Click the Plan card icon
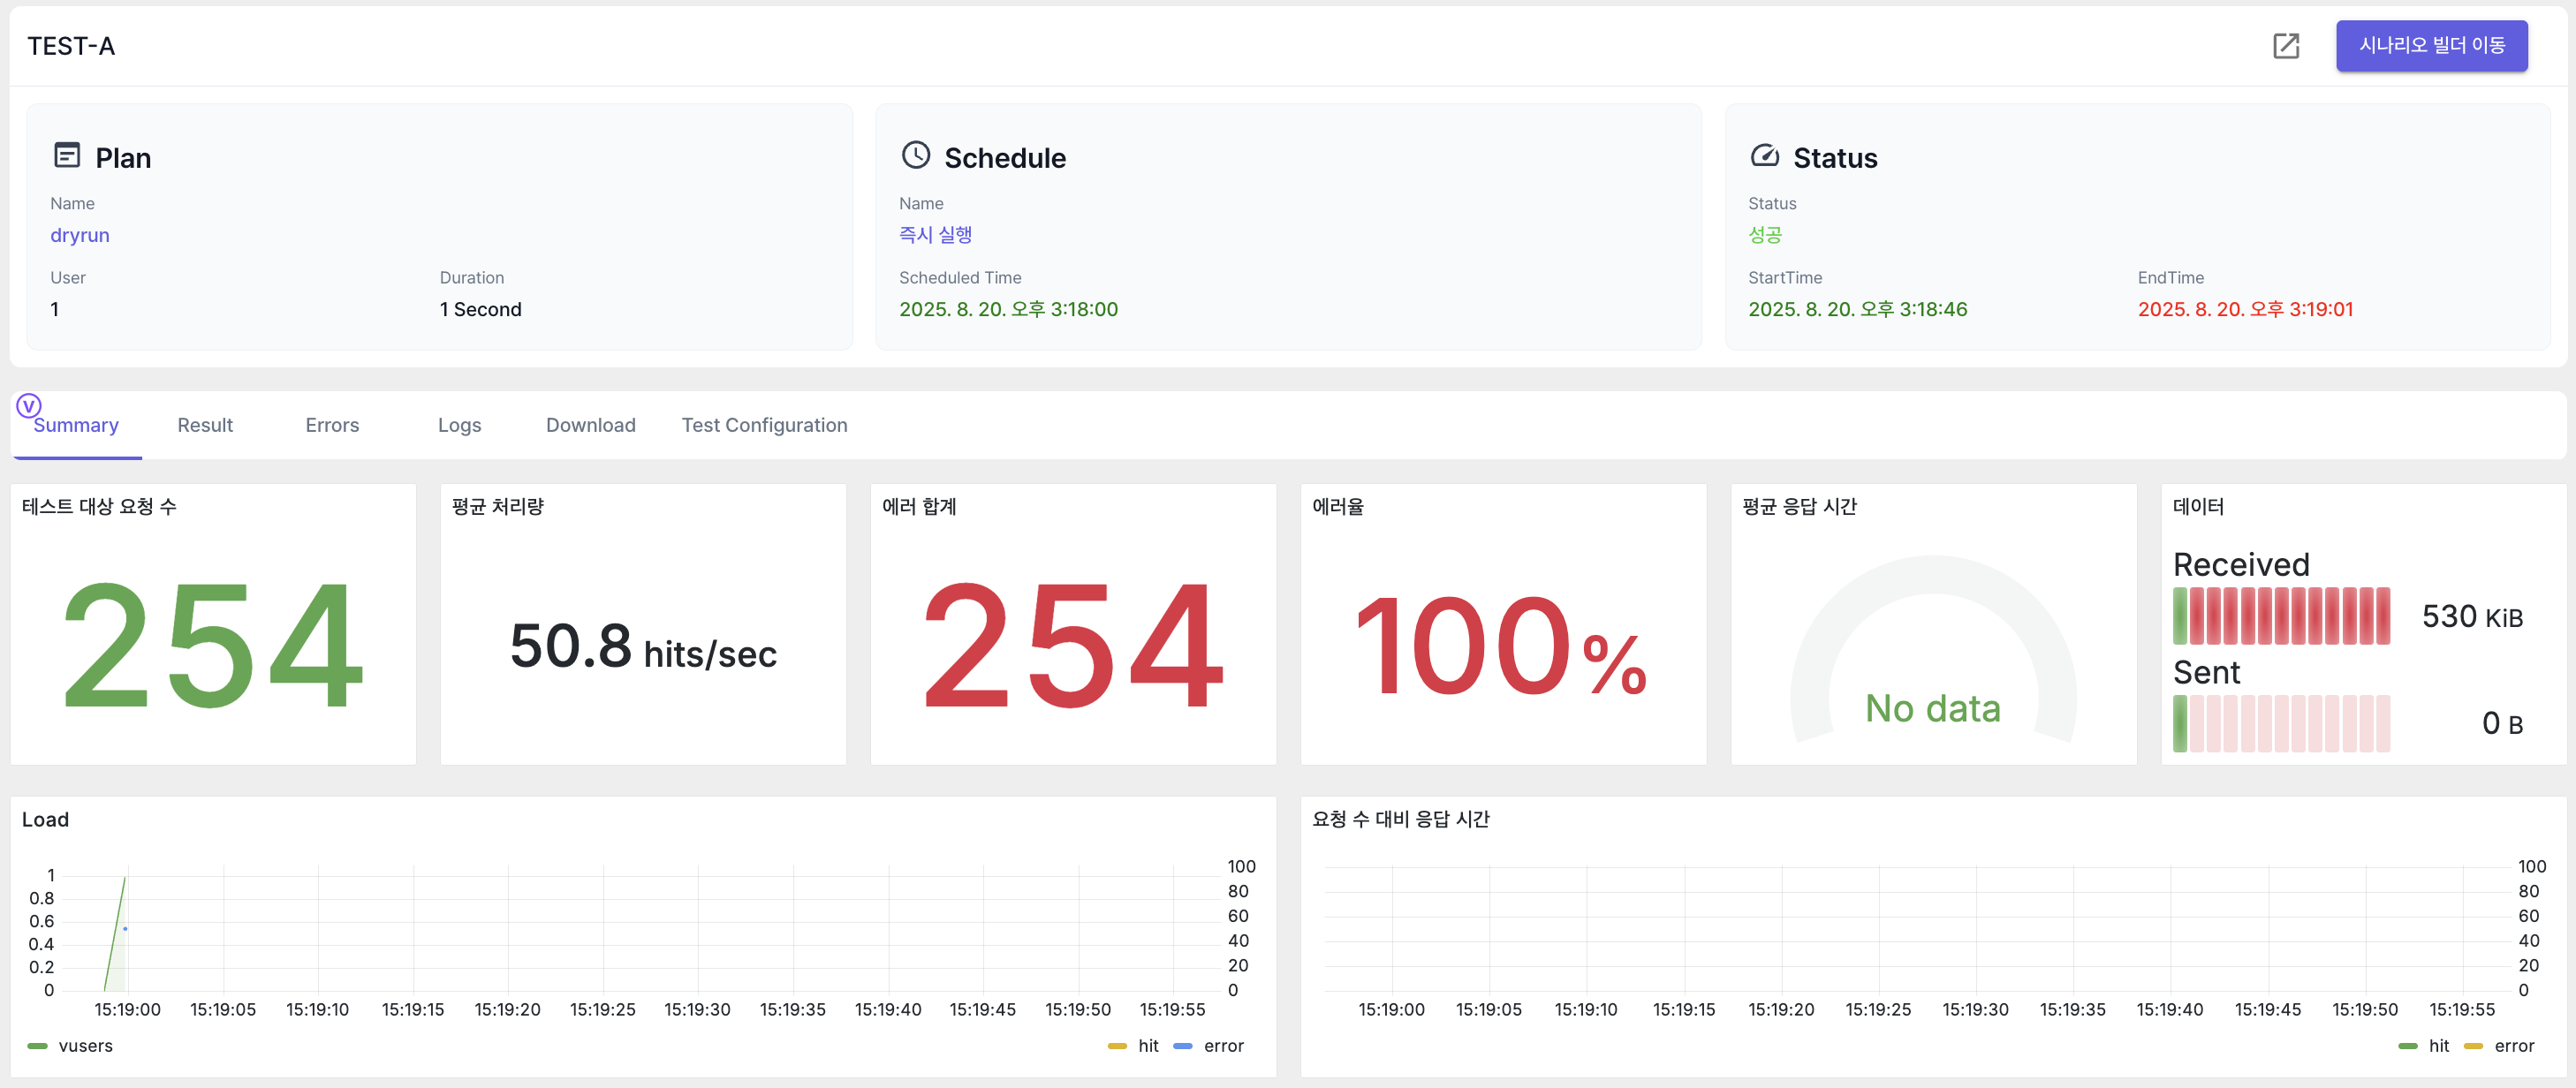 coord(67,155)
